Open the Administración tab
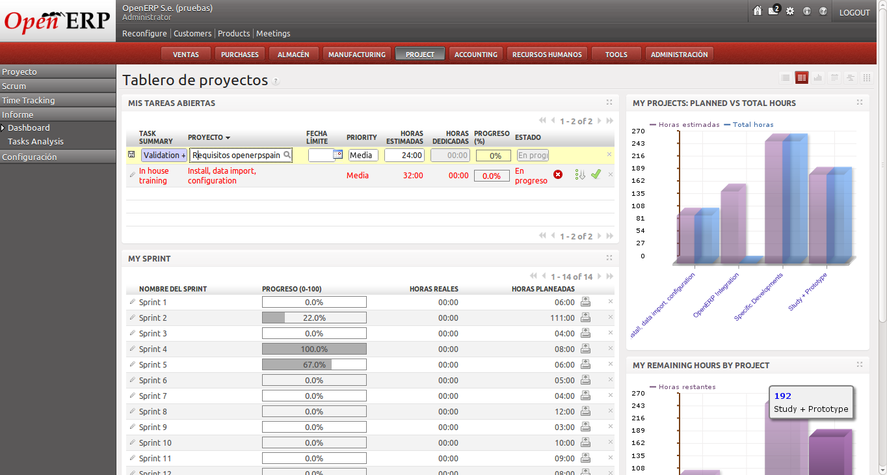This screenshot has width=887, height=475. (679, 54)
